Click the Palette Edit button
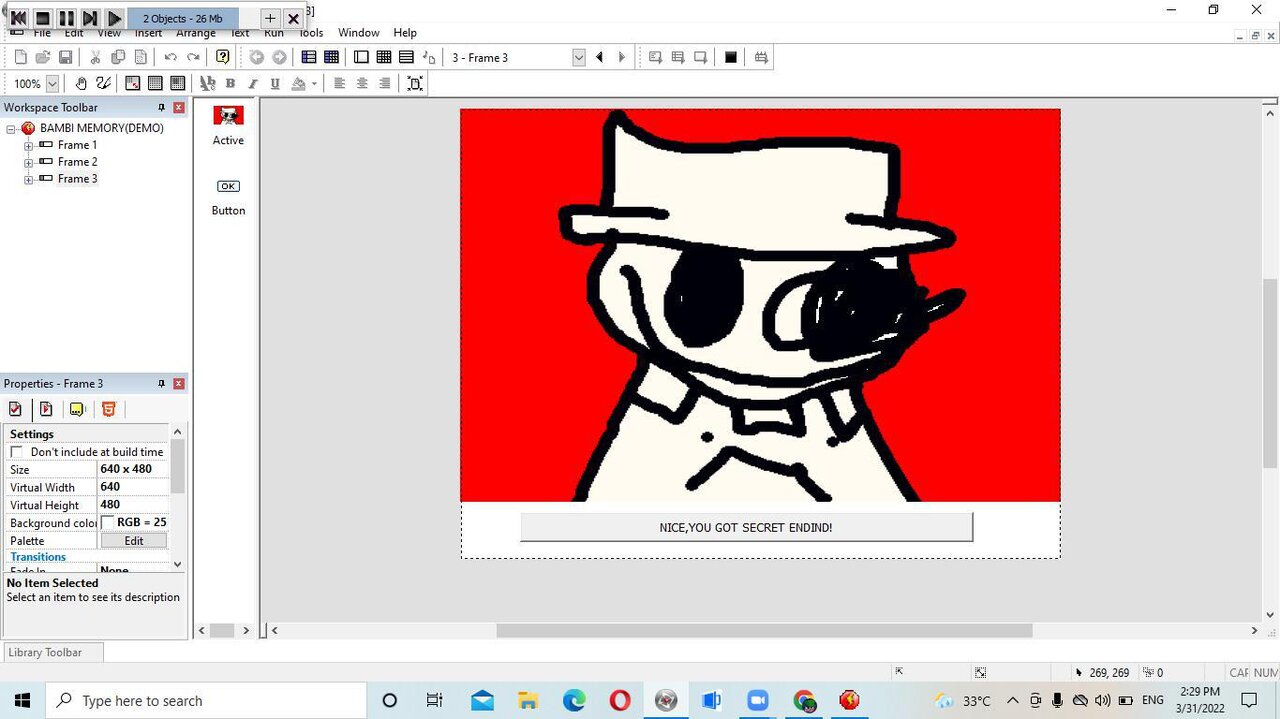The width and height of the screenshot is (1280, 719). click(133, 541)
